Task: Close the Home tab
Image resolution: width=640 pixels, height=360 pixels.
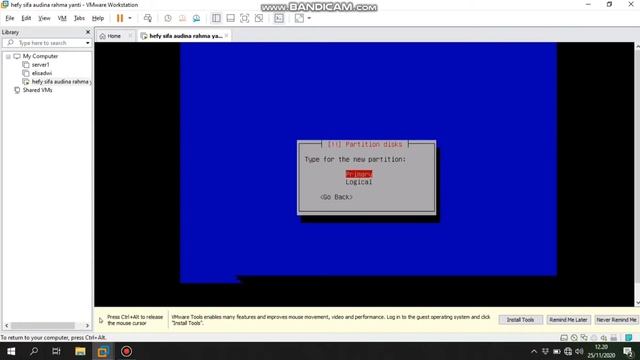Action: (130, 36)
